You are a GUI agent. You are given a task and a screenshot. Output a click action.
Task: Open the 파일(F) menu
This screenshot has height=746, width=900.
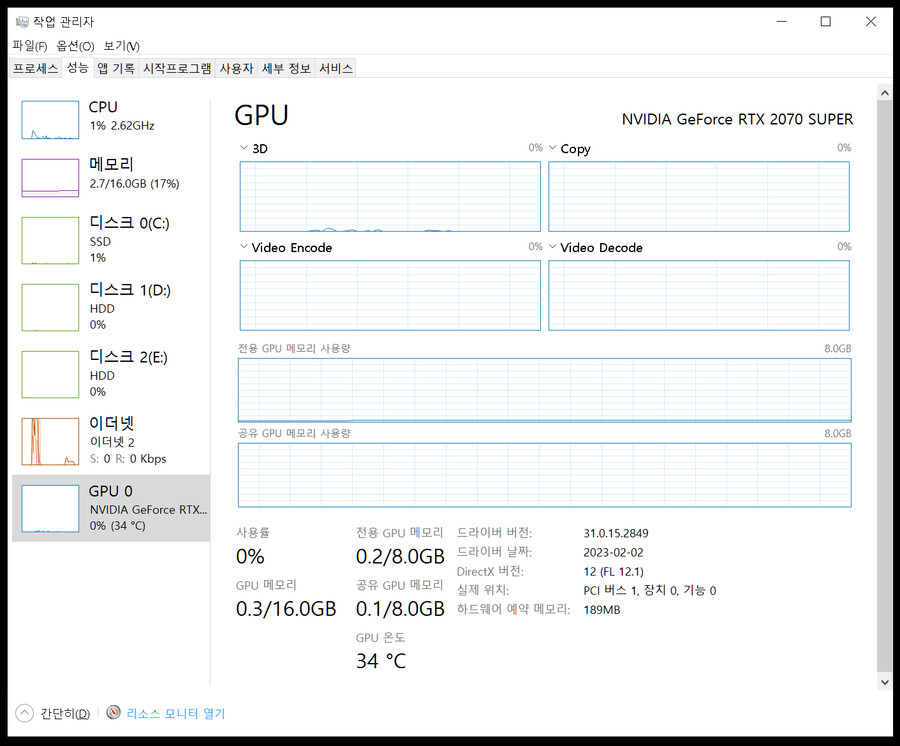click(29, 46)
